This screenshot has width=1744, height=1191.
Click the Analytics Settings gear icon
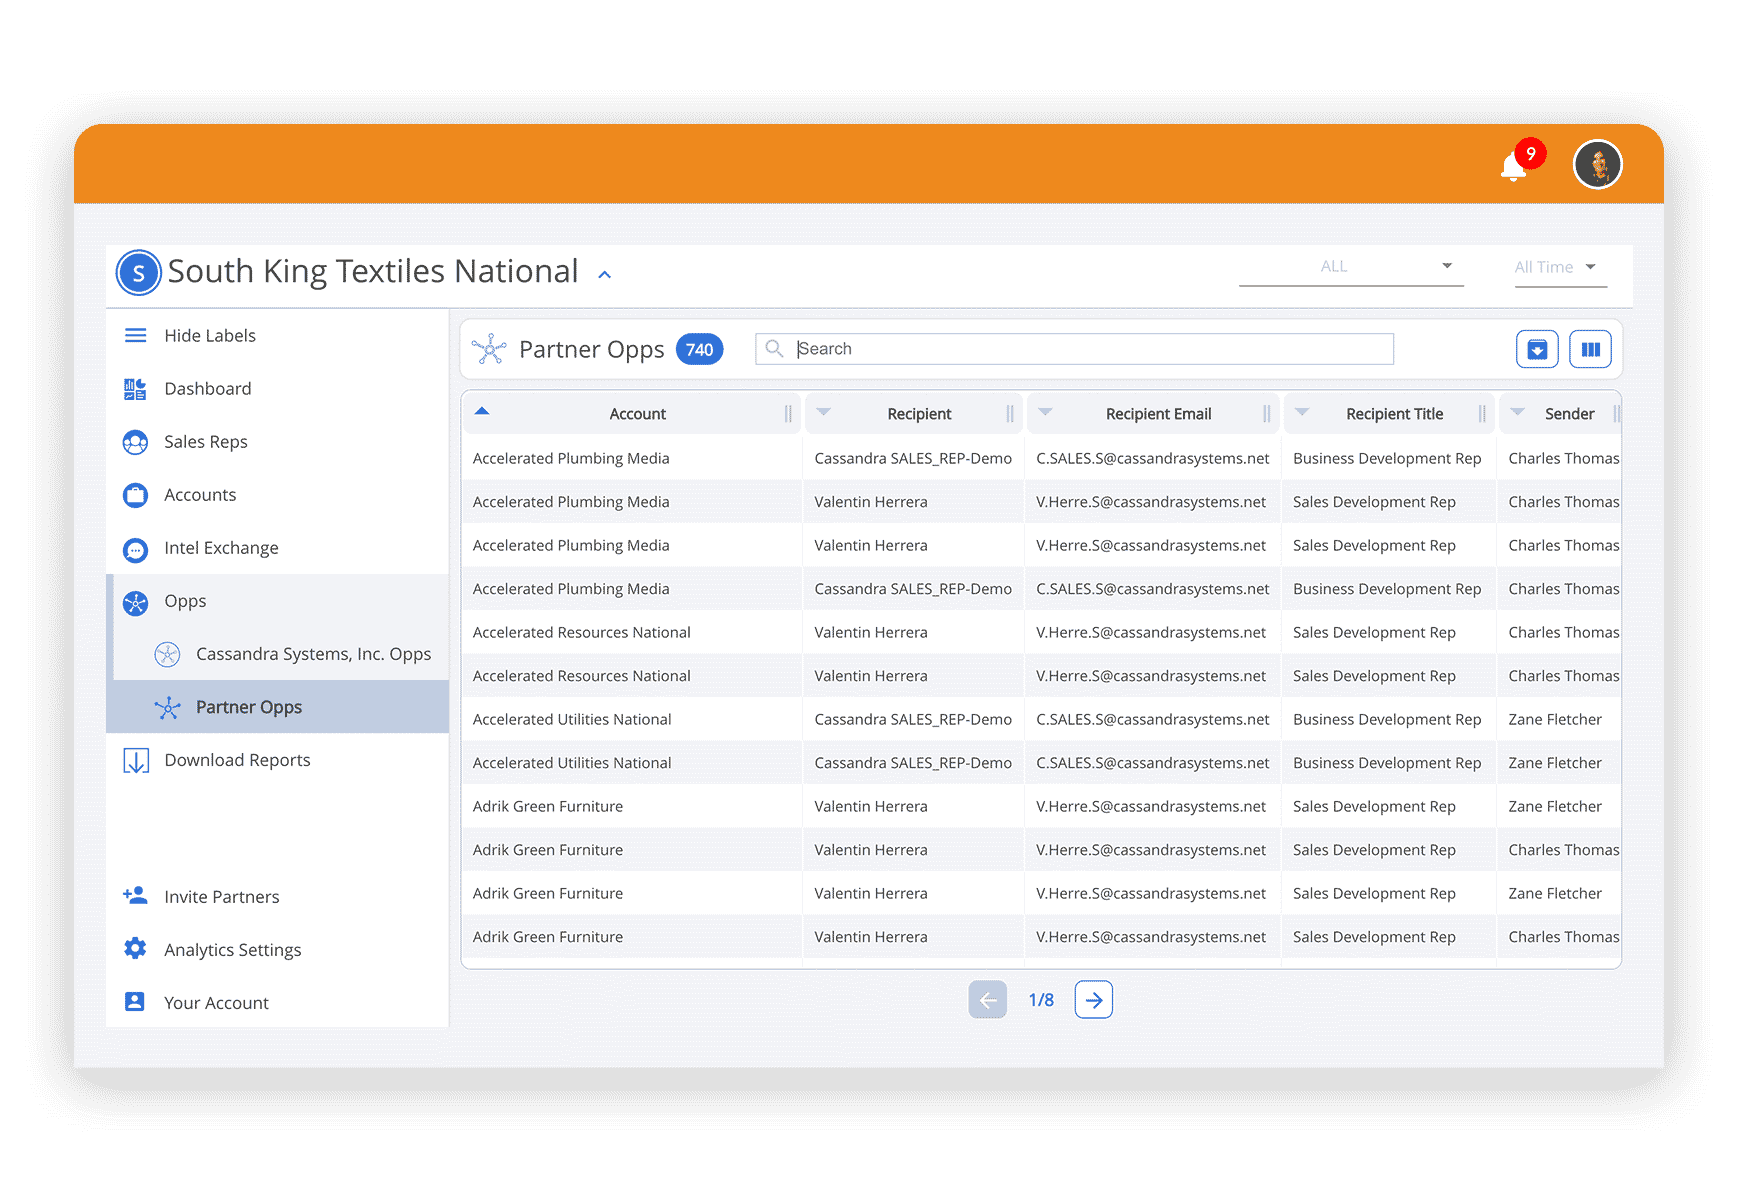[x=135, y=949]
